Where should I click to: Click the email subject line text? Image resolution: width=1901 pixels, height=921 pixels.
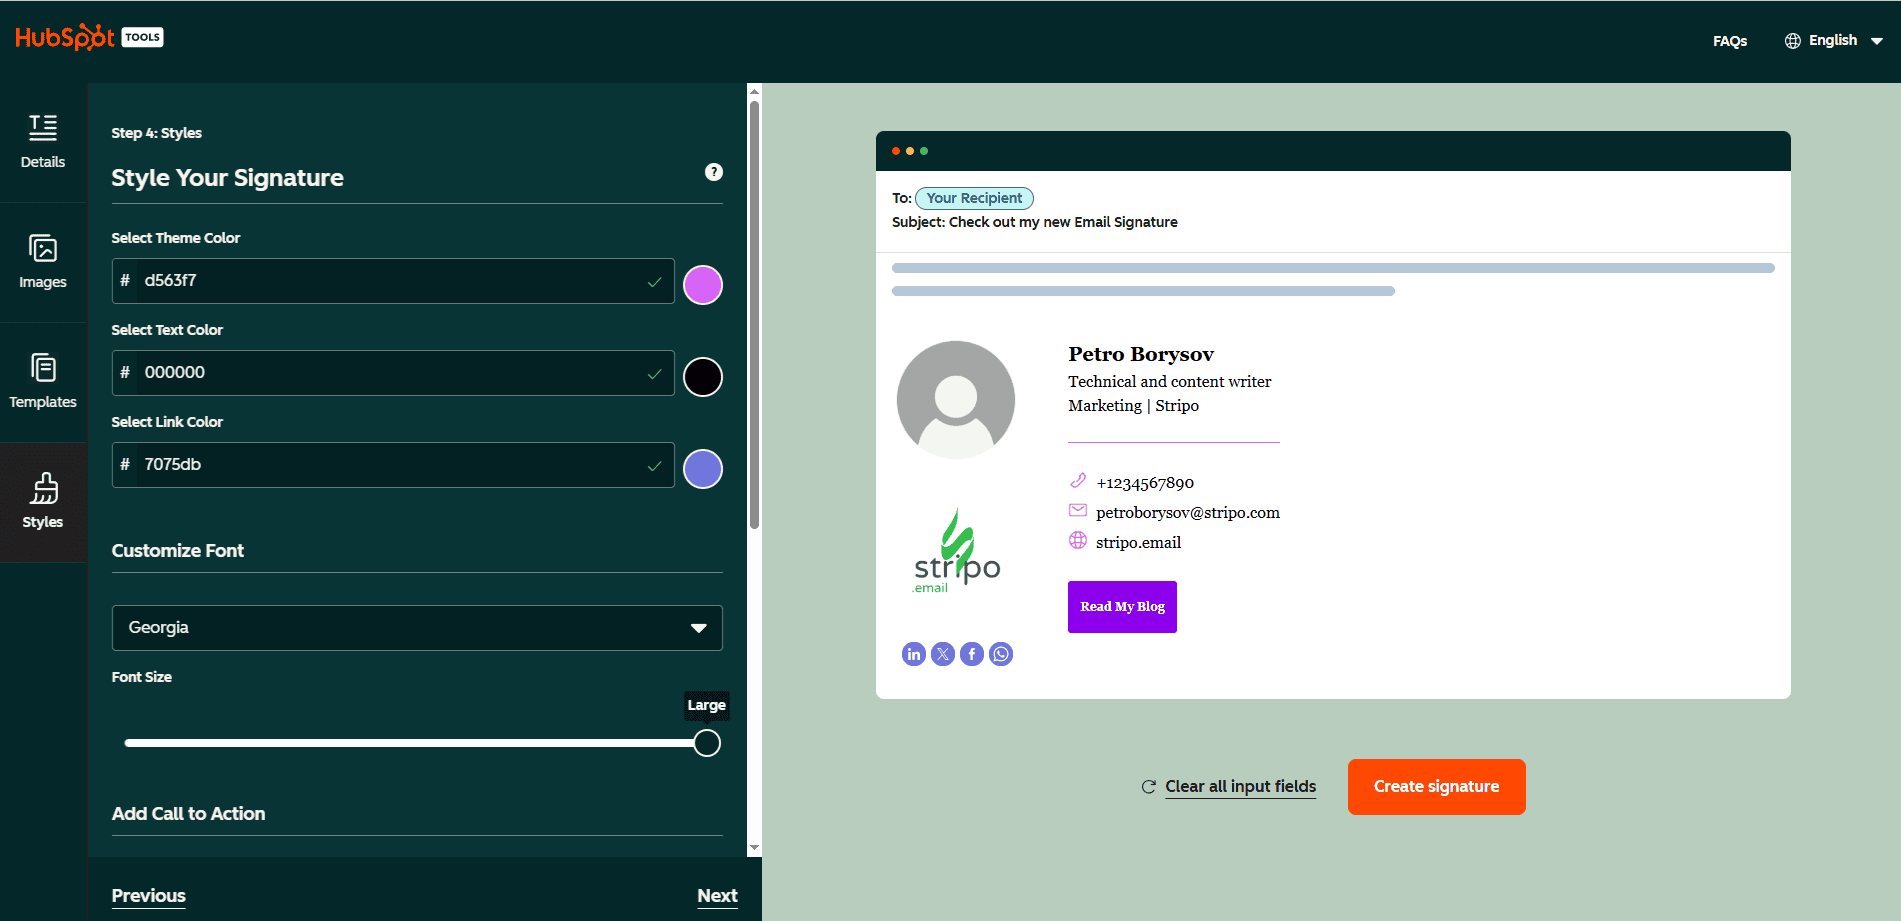tap(1035, 222)
